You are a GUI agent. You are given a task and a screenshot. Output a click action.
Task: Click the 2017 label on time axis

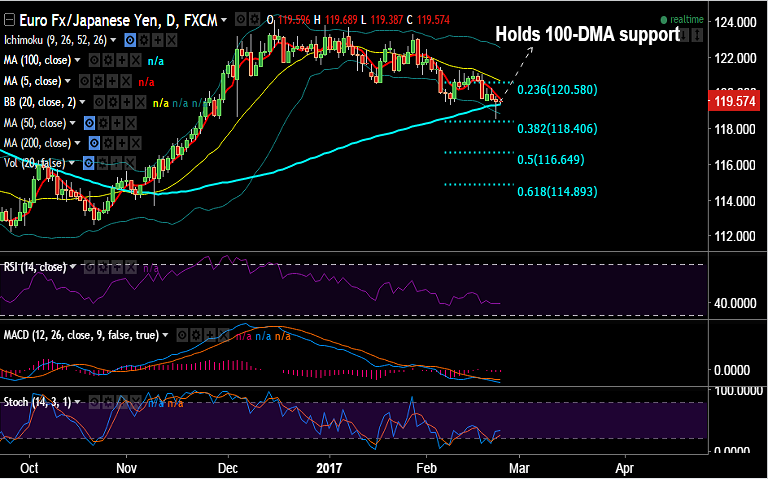pyautogui.click(x=329, y=468)
